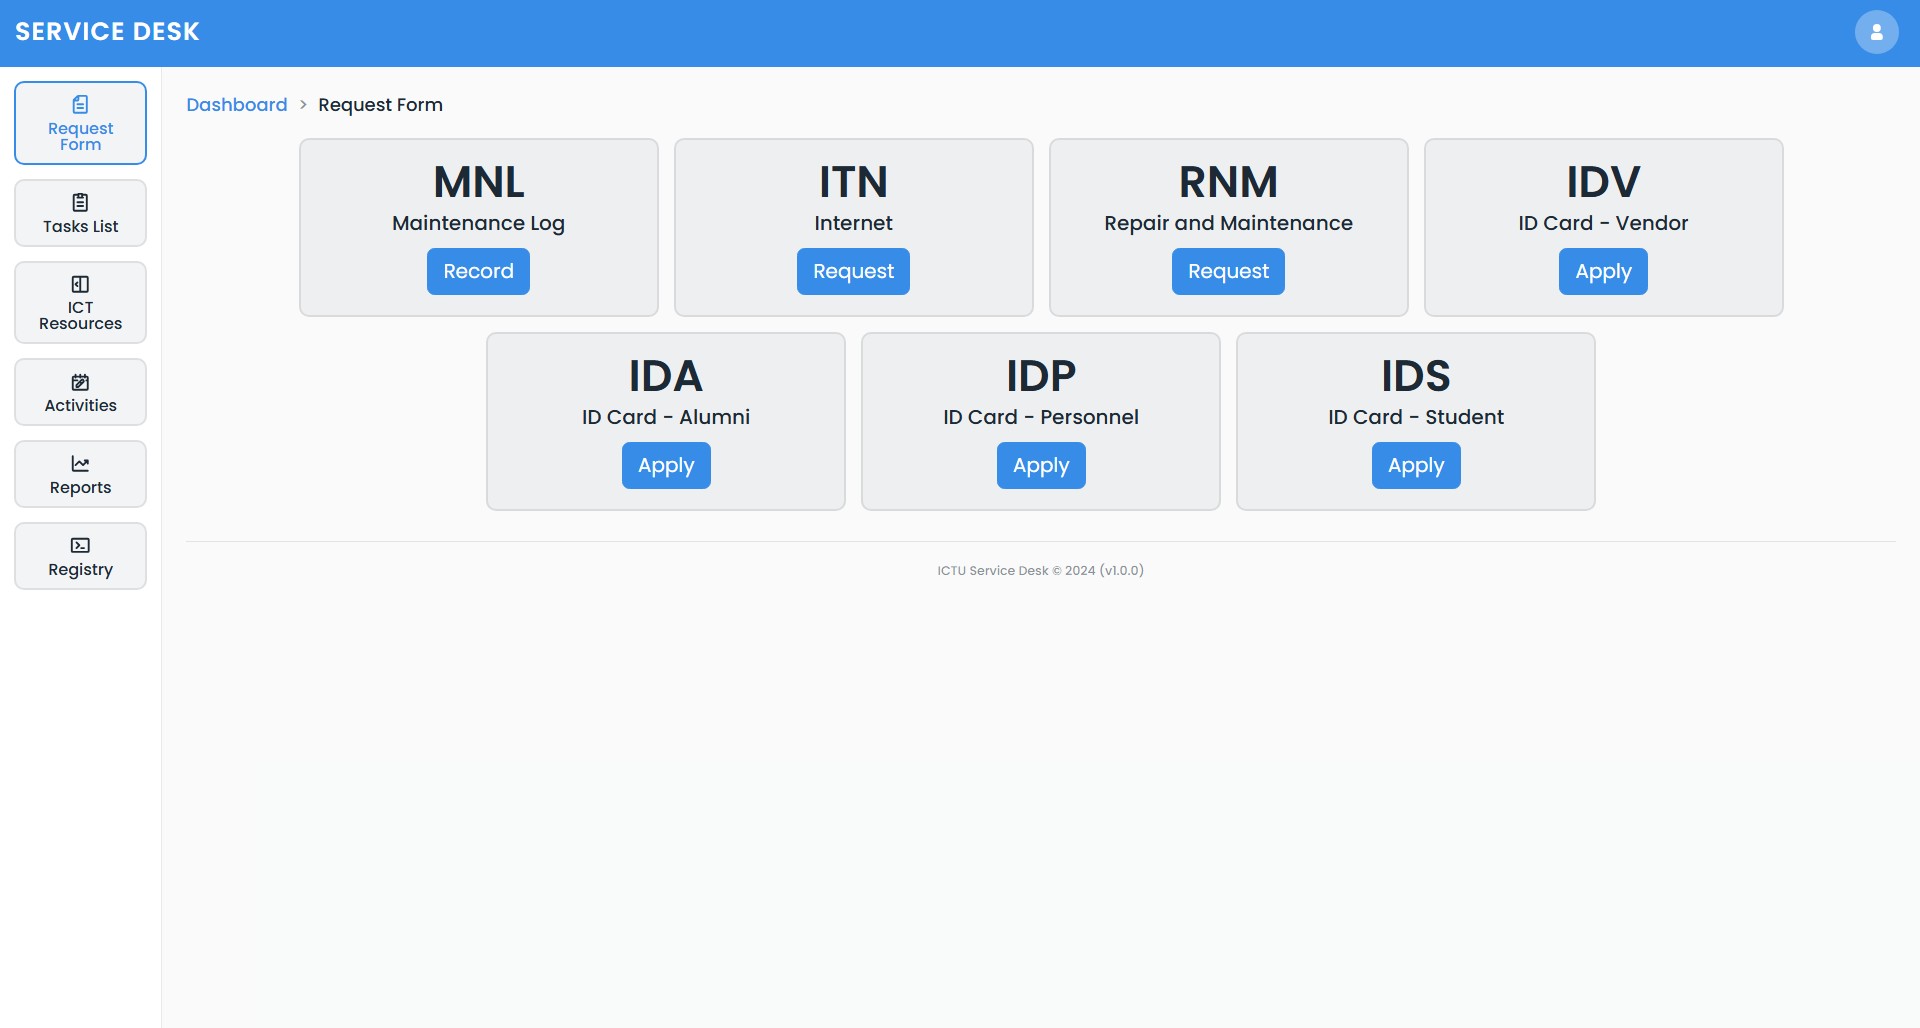Request a Repair and Maintenance service
The height and width of the screenshot is (1028, 1920).
pyautogui.click(x=1228, y=272)
